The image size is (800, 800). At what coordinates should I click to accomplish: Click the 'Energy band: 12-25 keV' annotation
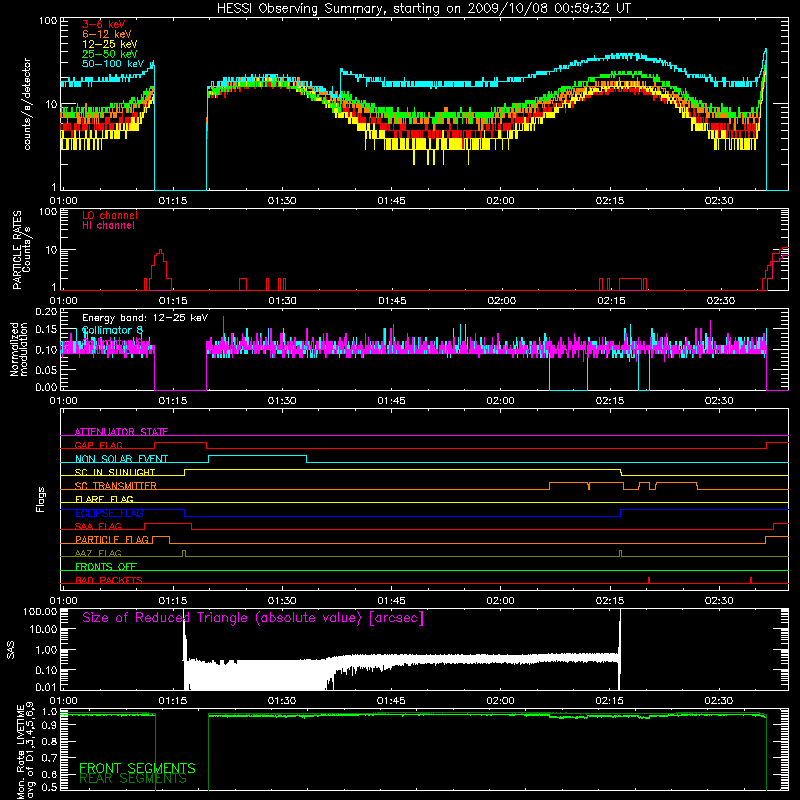[x=145, y=318]
